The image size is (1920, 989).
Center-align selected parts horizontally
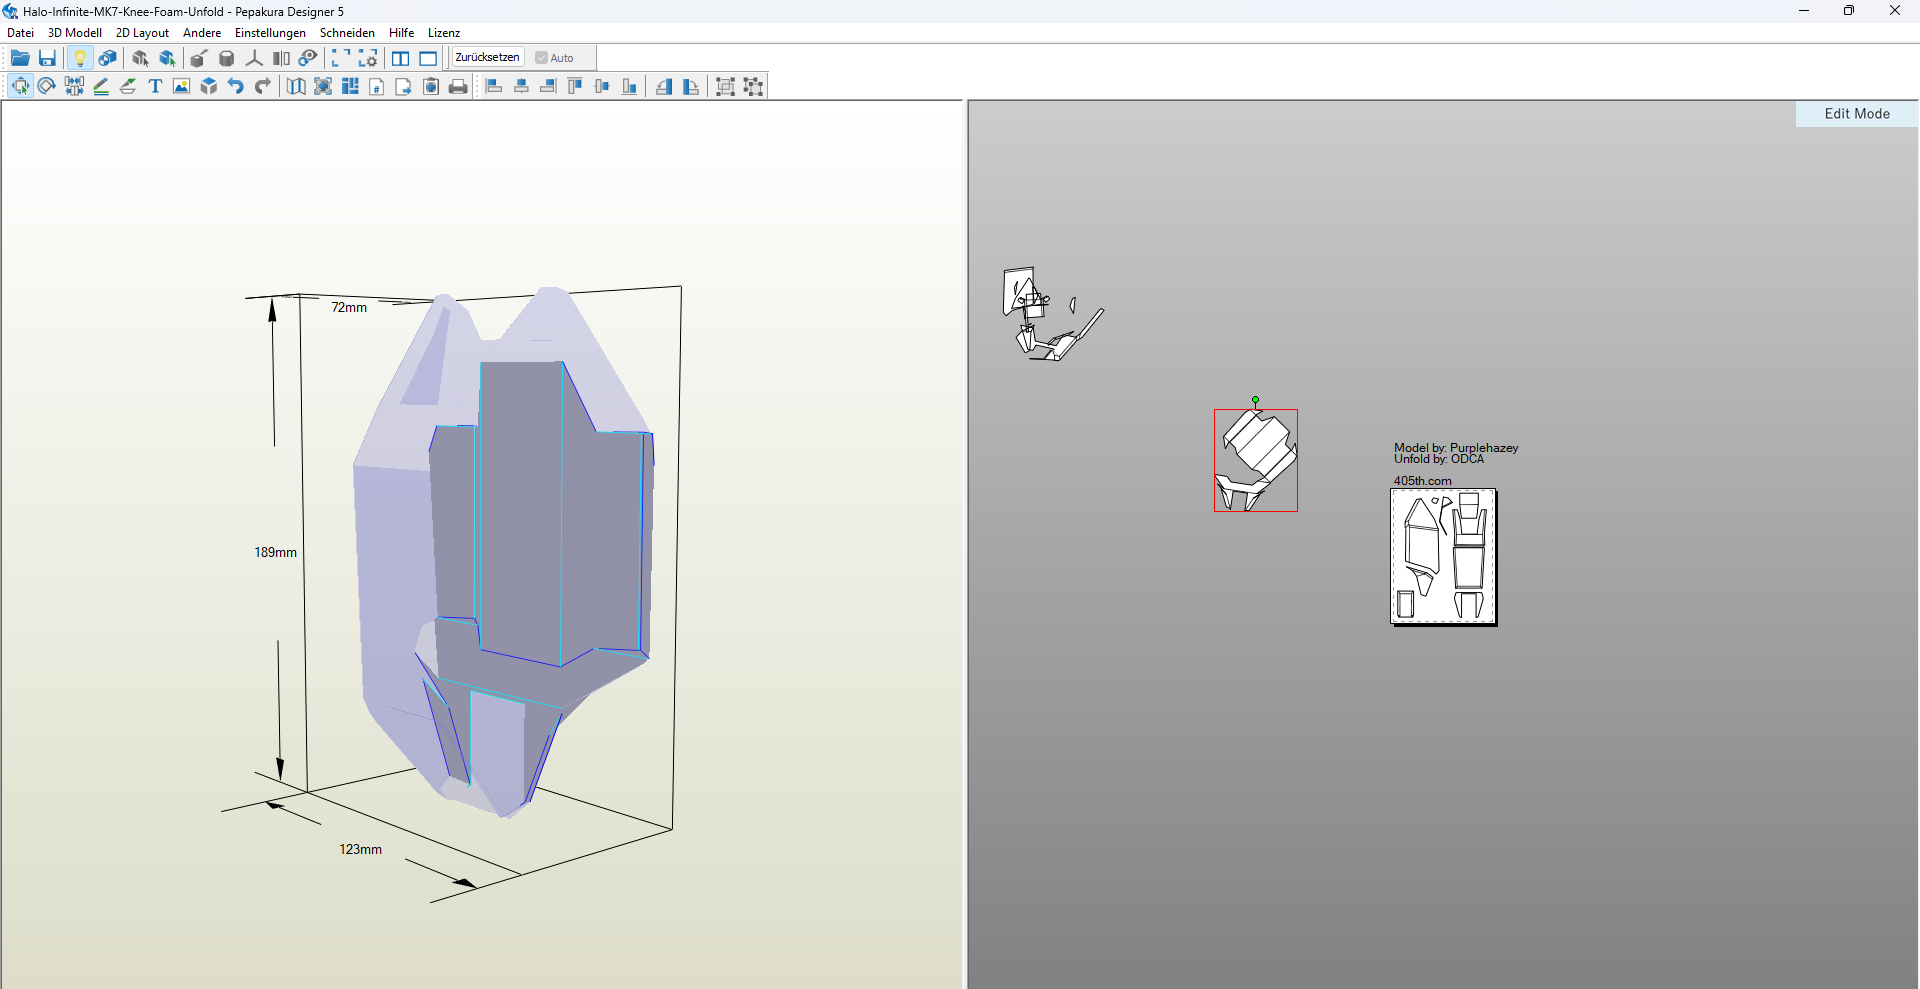click(x=521, y=86)
